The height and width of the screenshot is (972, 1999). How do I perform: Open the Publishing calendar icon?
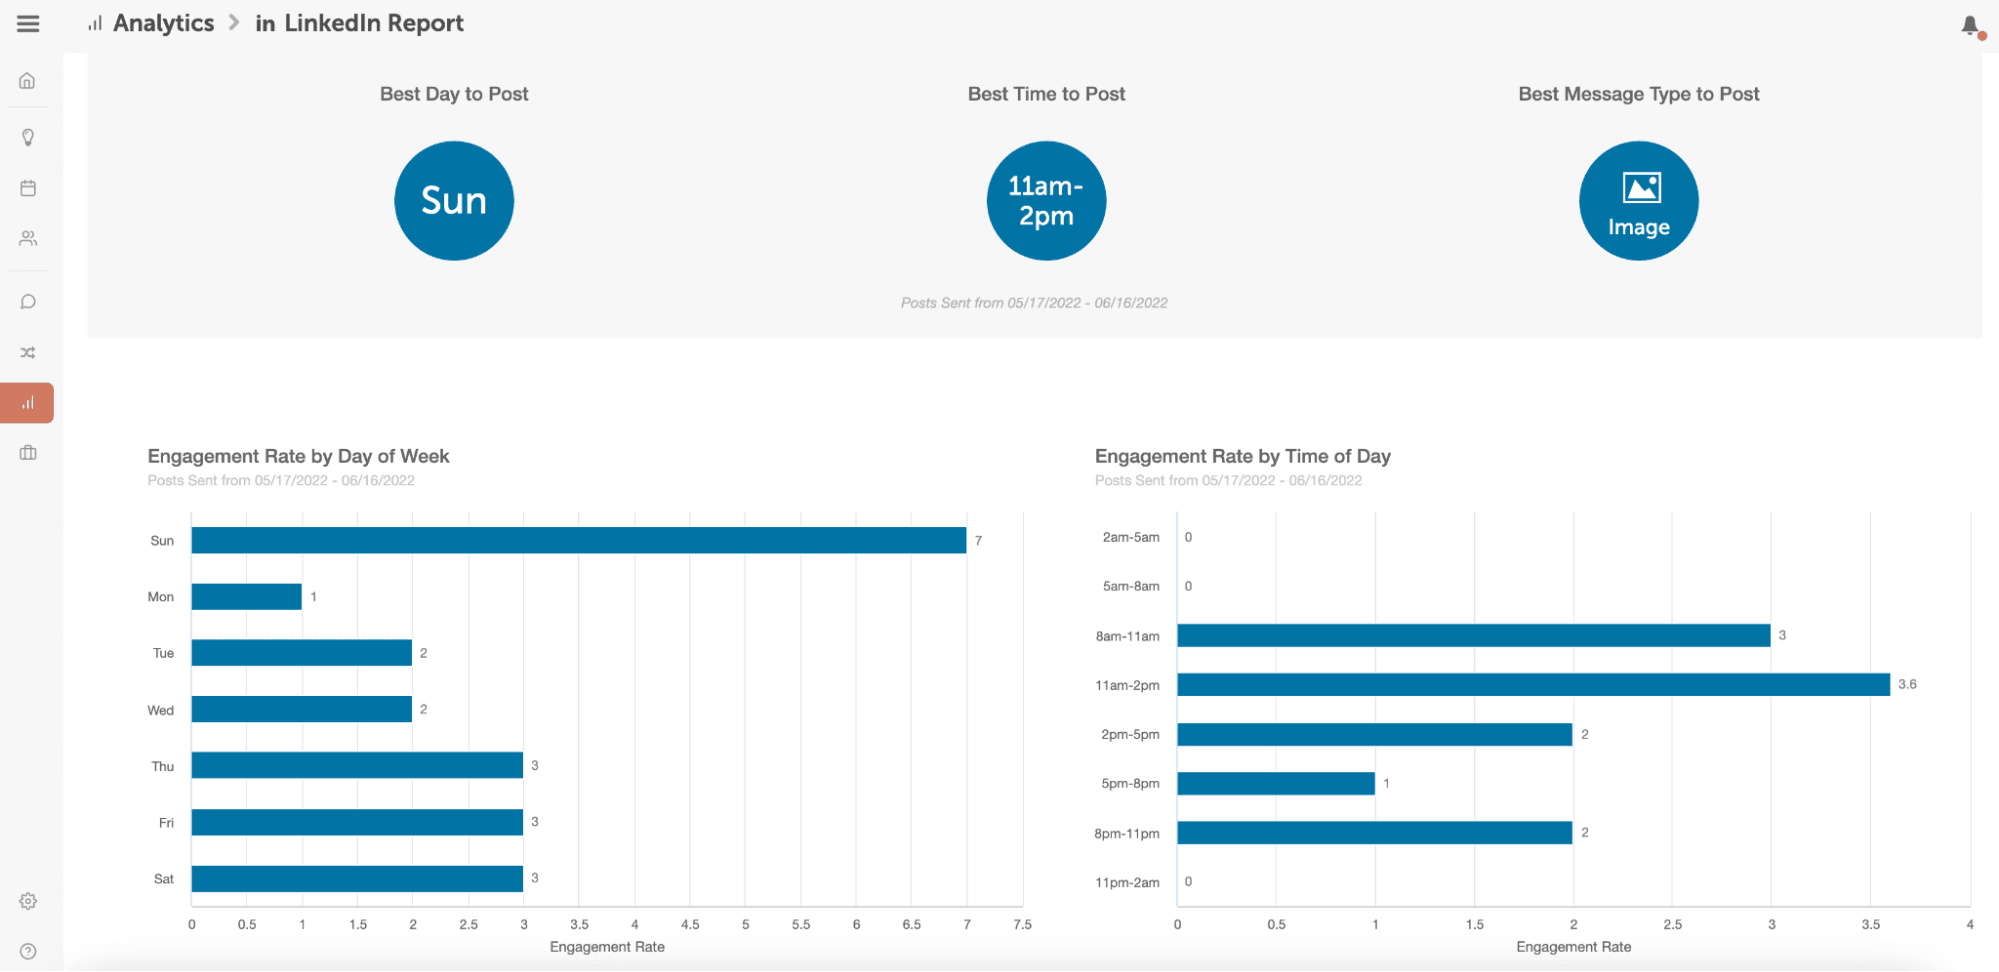click(27, 187)
